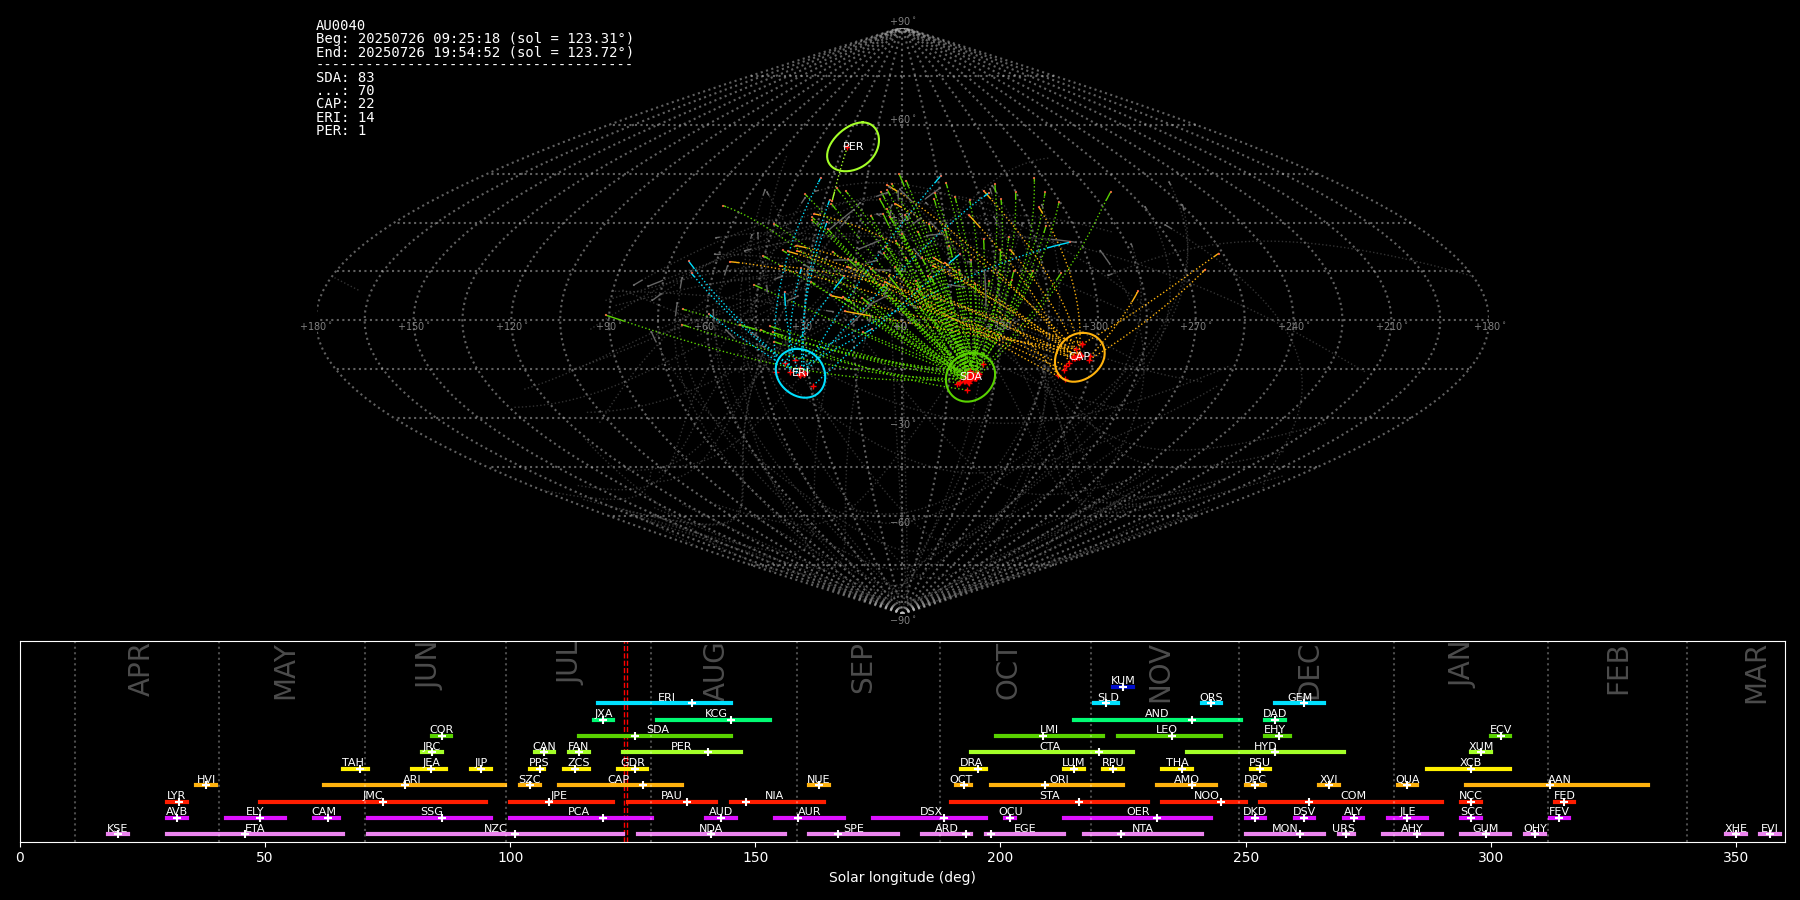Click the HYD shower bar in timeline
This screenshot has width=1800, height=900.
[1265, 752]
